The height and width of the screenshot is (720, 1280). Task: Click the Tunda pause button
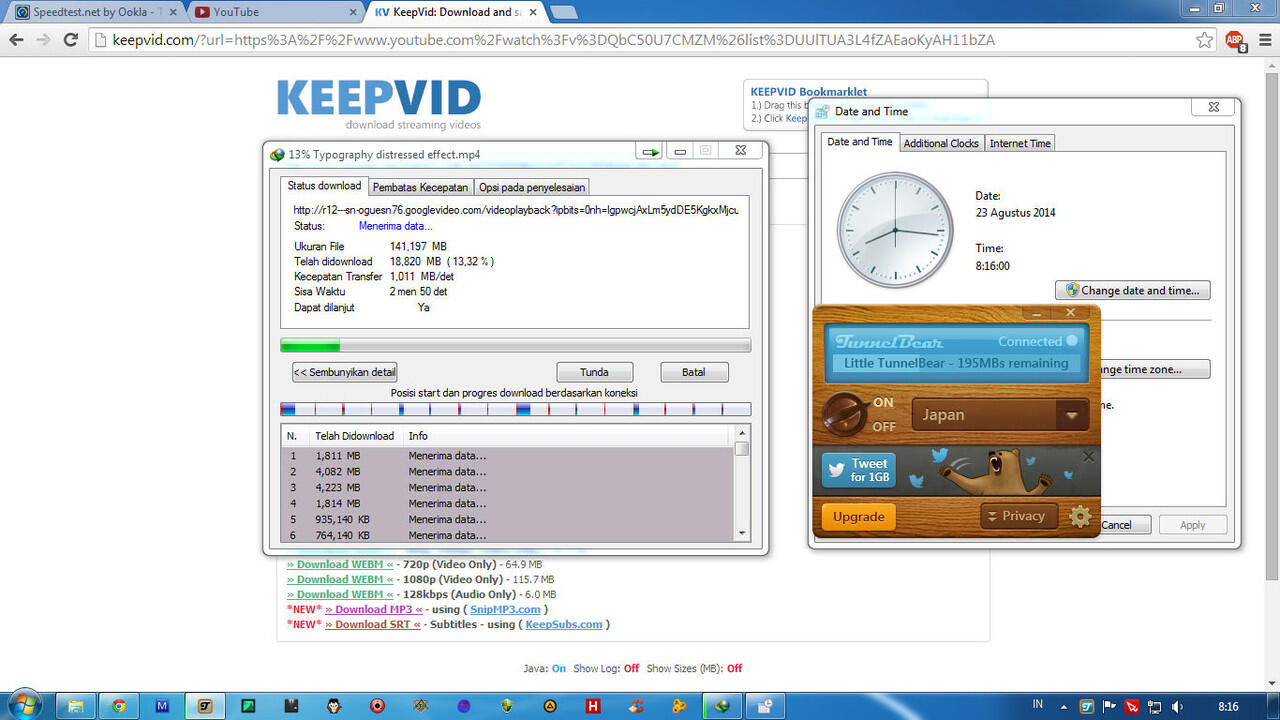point(594,372)
